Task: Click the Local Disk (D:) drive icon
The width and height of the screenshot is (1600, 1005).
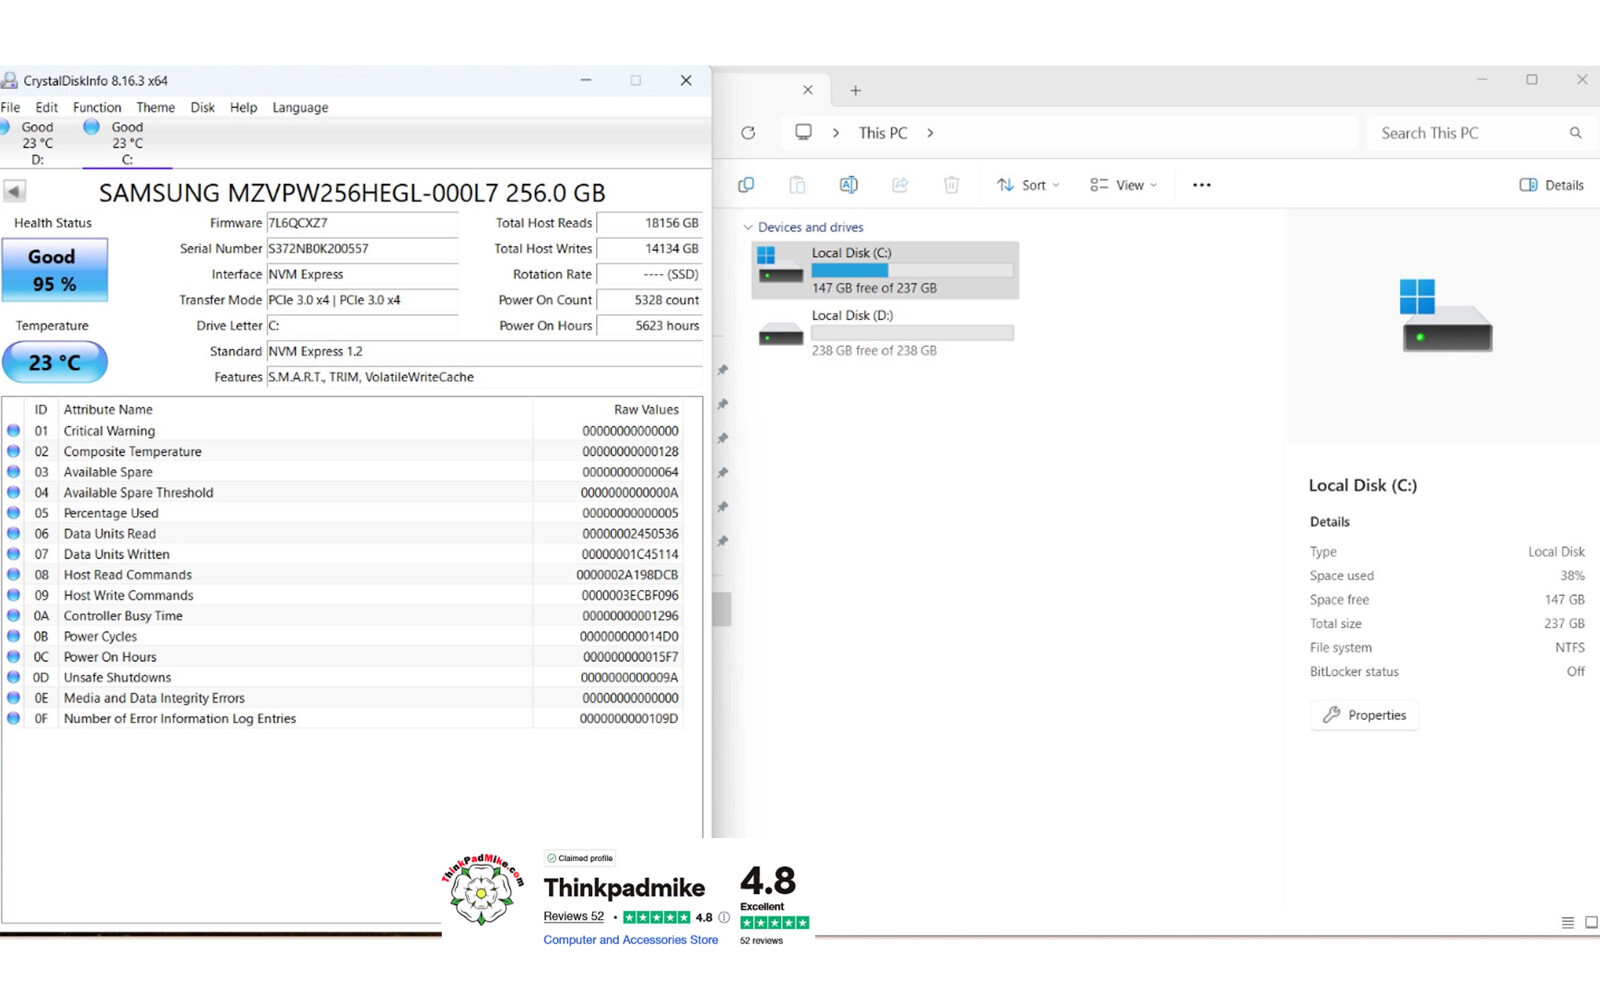Action: pos(780,333)
